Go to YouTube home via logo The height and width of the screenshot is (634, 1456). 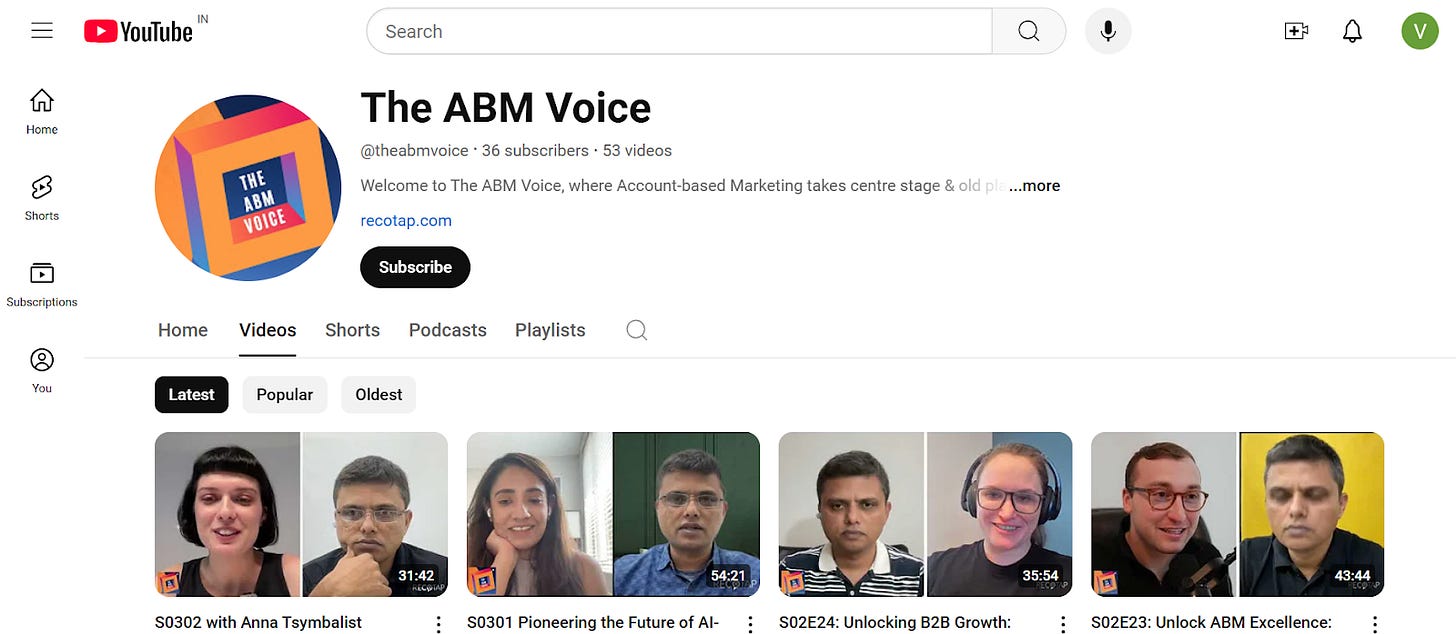[x=138, y=32]
